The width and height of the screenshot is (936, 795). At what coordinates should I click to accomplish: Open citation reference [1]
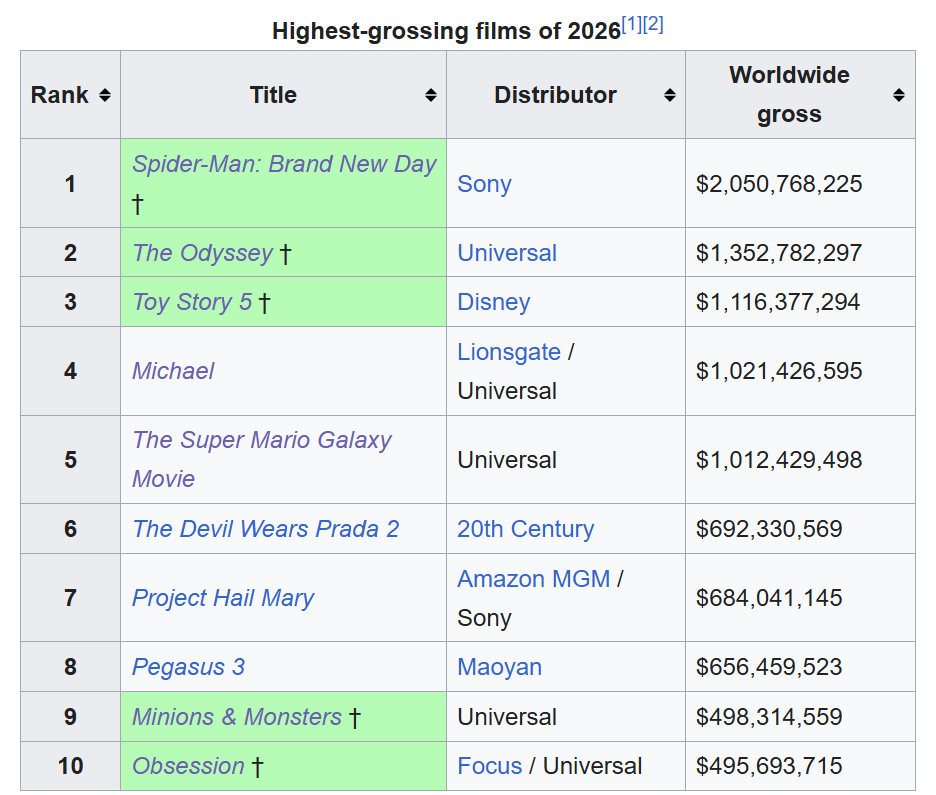coord(632,24)
